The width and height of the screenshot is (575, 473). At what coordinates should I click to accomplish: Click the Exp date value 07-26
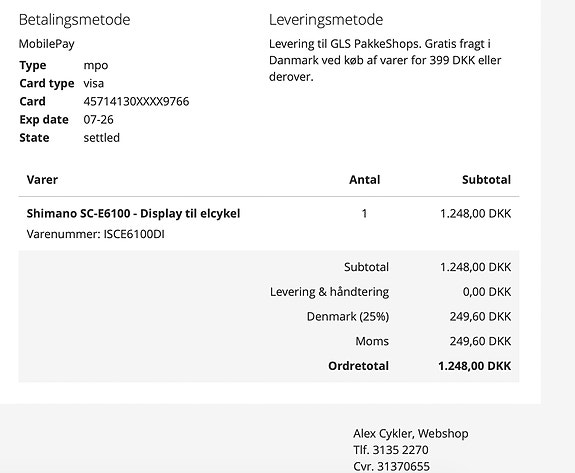click(98, 120)
